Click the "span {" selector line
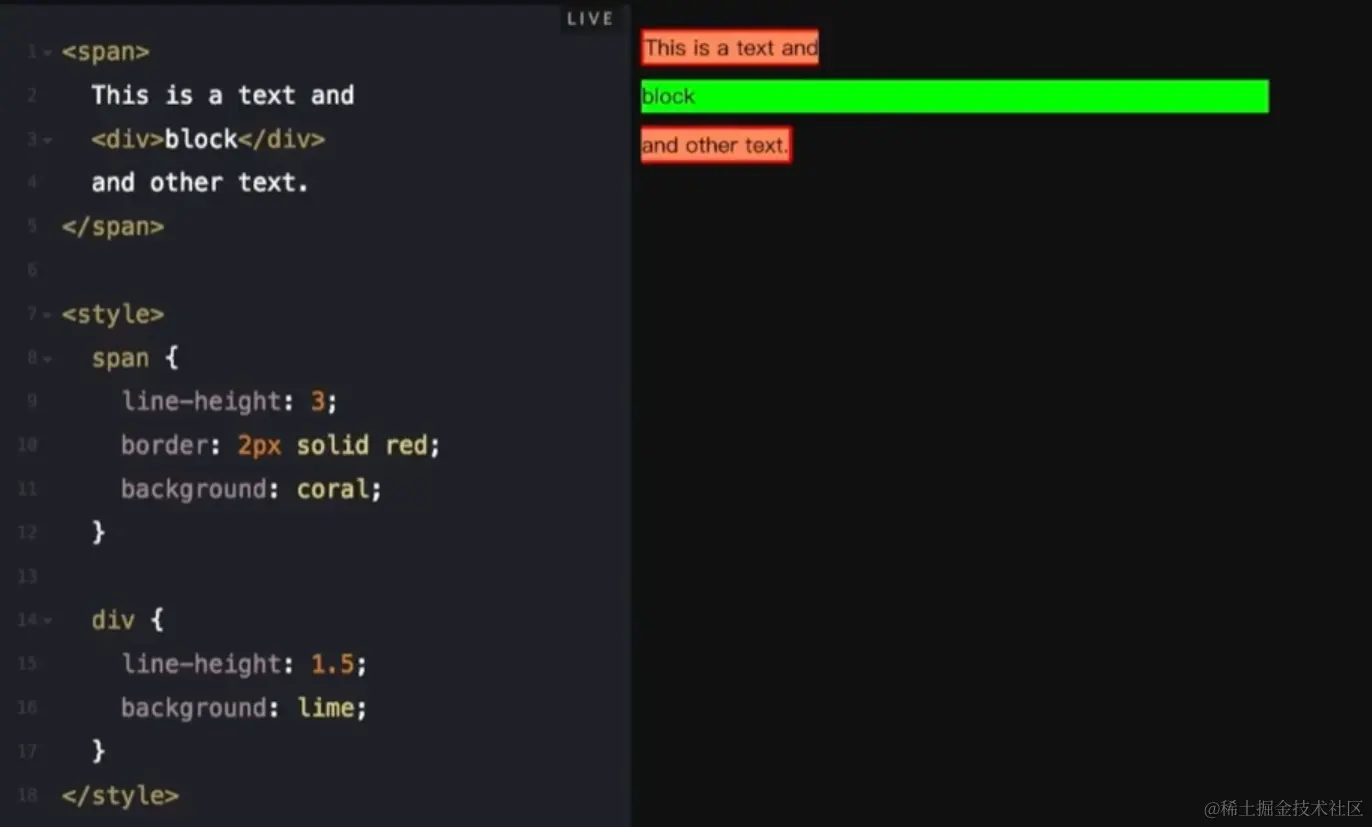 point(135,358)
